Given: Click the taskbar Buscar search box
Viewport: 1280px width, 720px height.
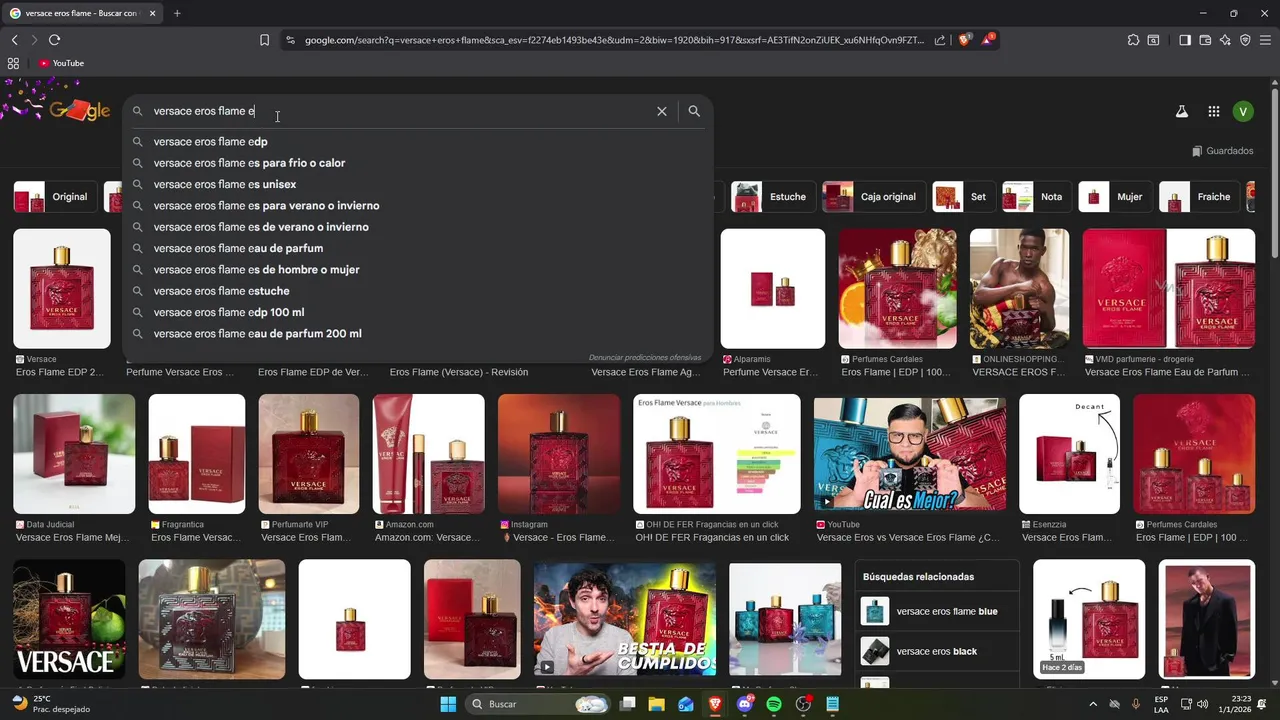Looking at the screenshot, I should [538, 704].
